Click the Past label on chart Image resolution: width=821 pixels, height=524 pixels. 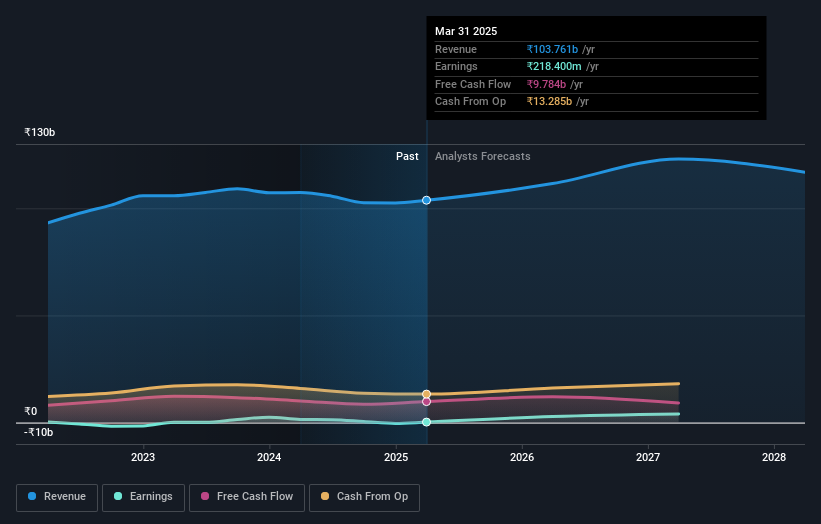coord(407,157)
